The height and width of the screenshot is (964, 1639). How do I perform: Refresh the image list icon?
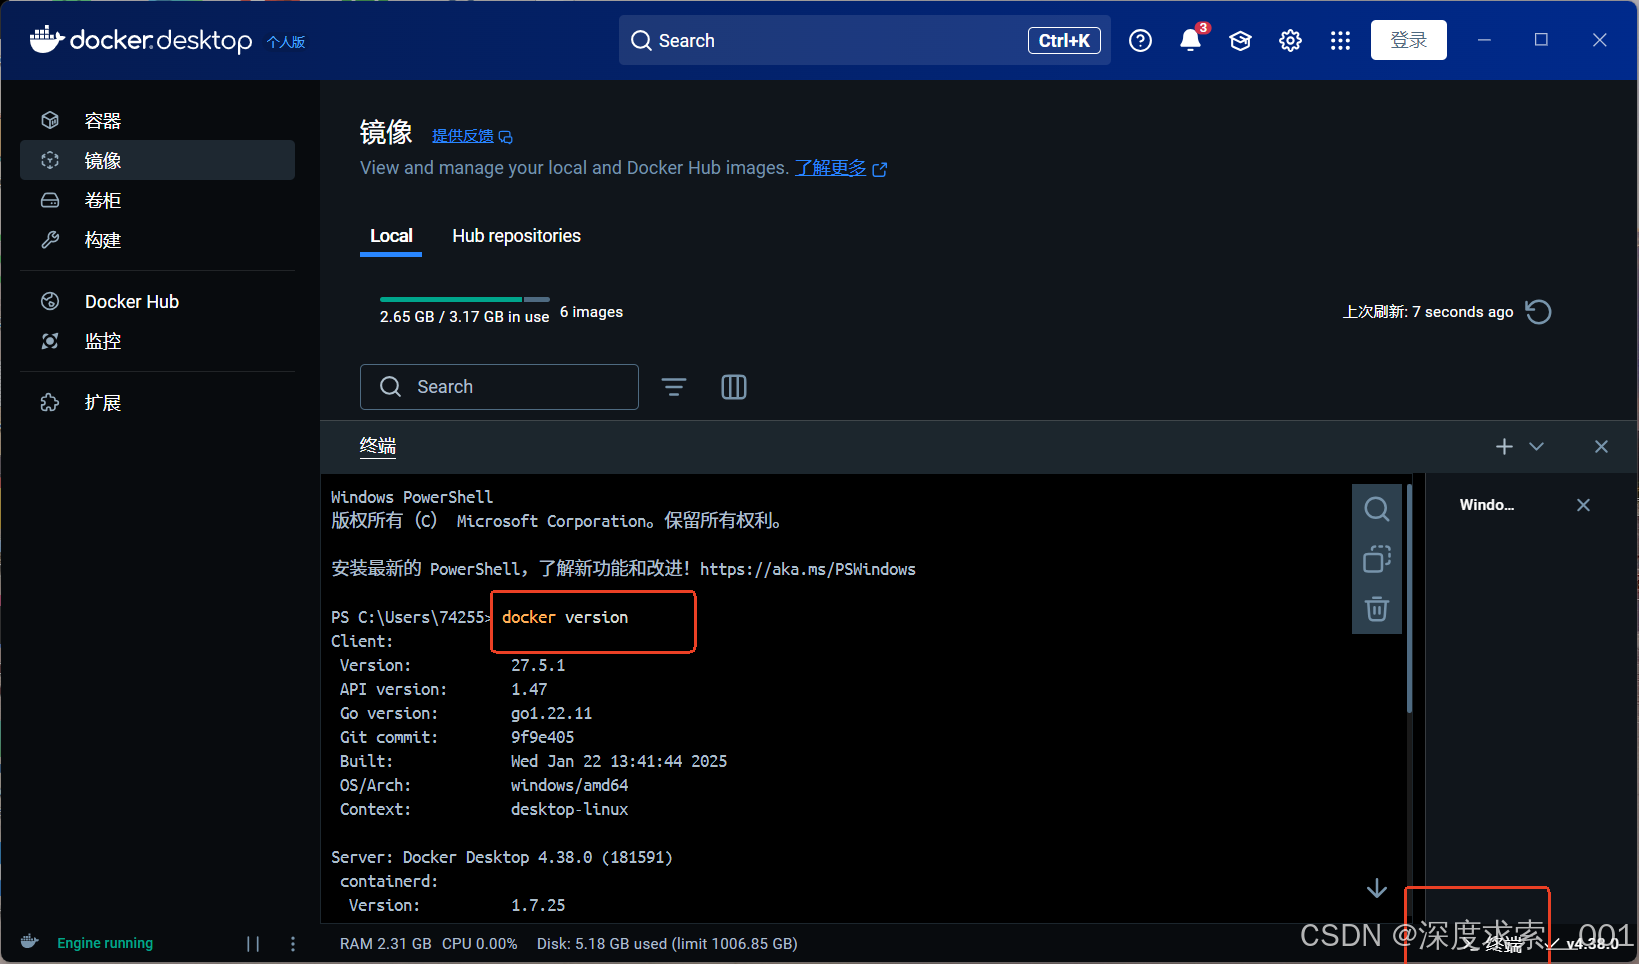tap(1538, 312)
